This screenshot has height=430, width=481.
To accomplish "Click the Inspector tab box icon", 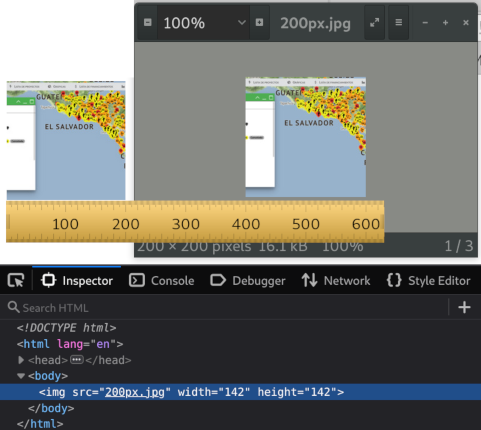I will click(49, 280).
